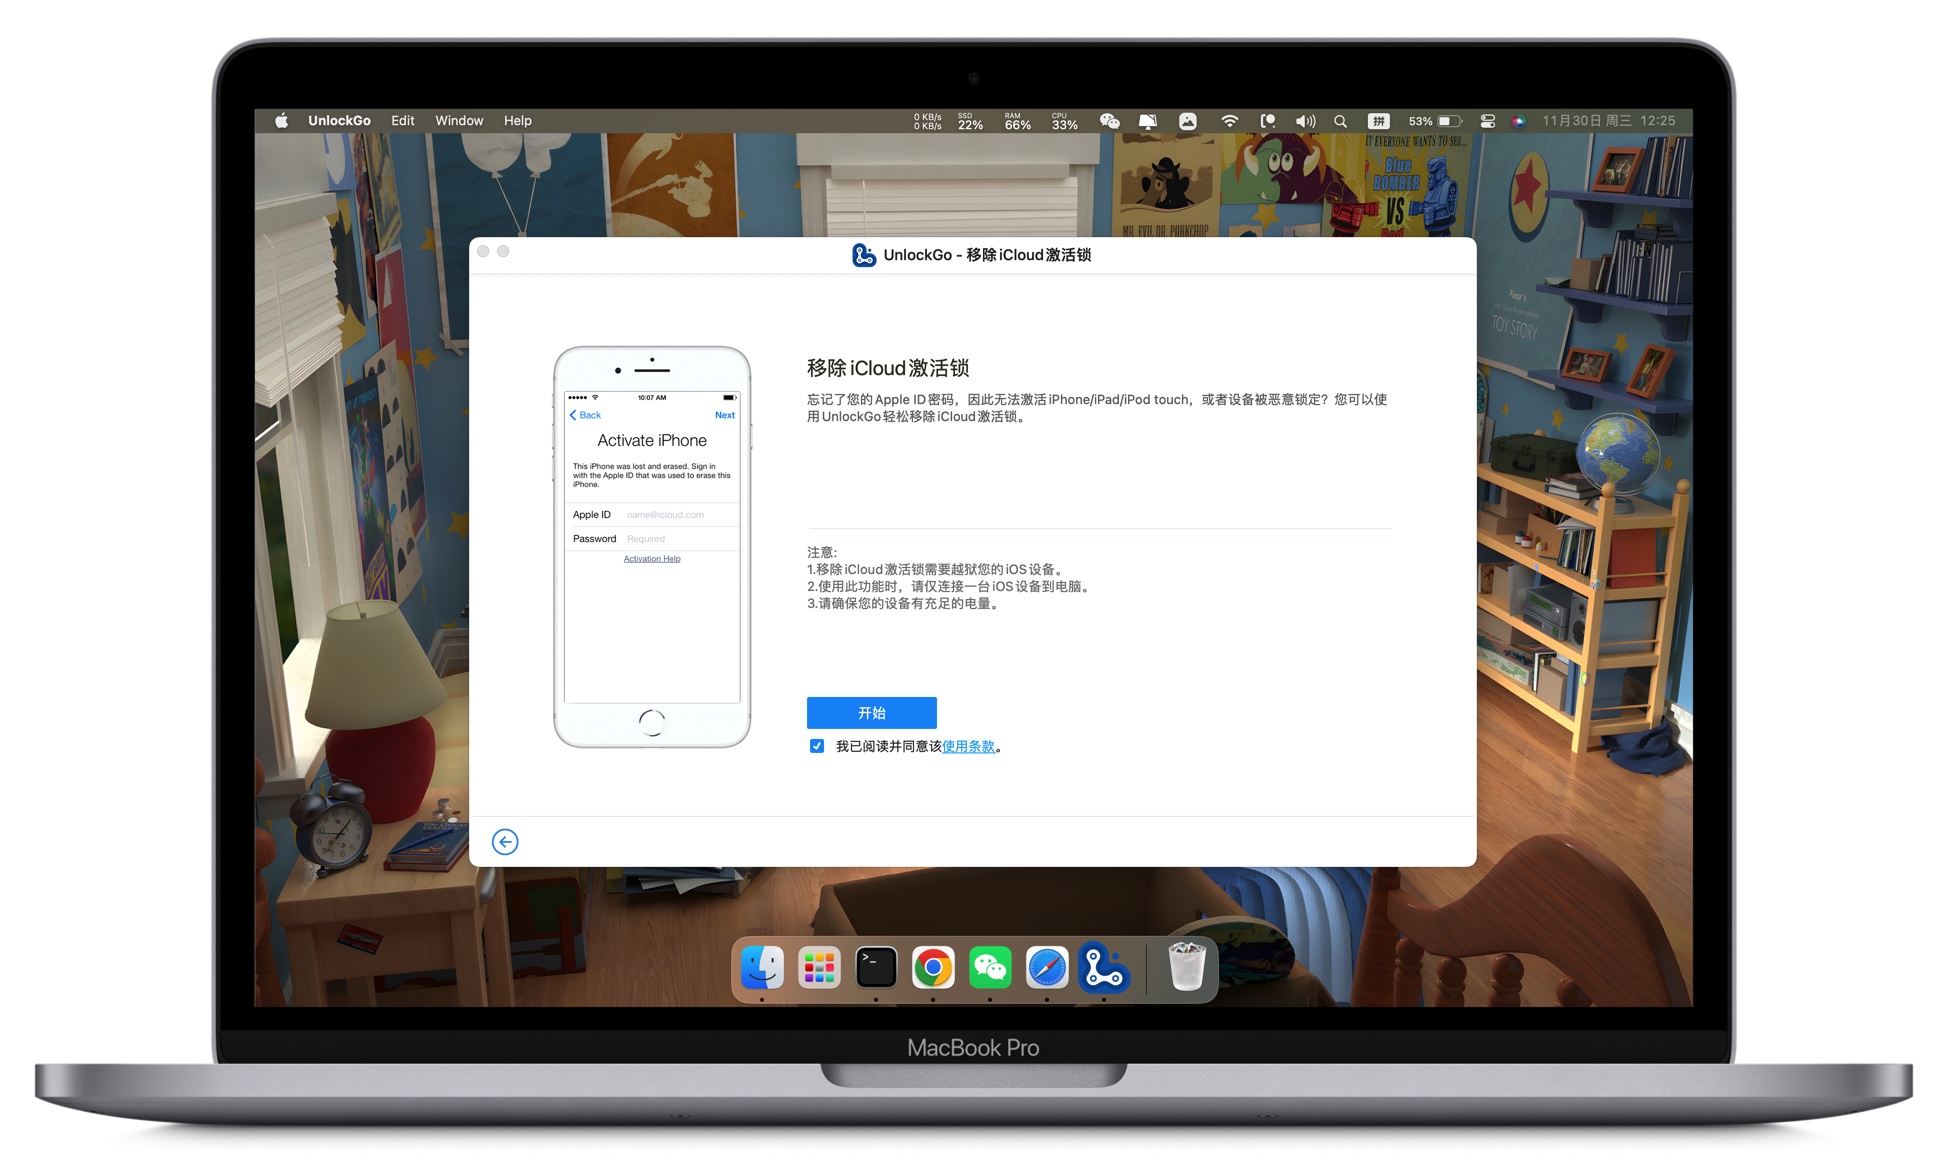Viewport: 1950px width, 1170px height.
Task: Click the input method icon
Action: [x=1378, y=121]
